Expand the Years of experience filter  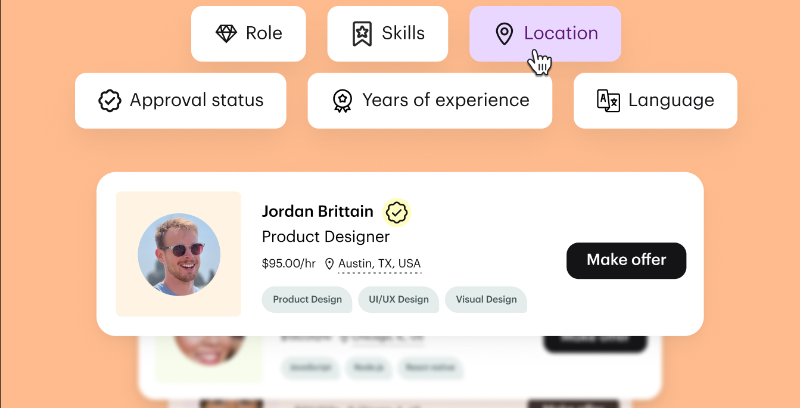(430, 100)
